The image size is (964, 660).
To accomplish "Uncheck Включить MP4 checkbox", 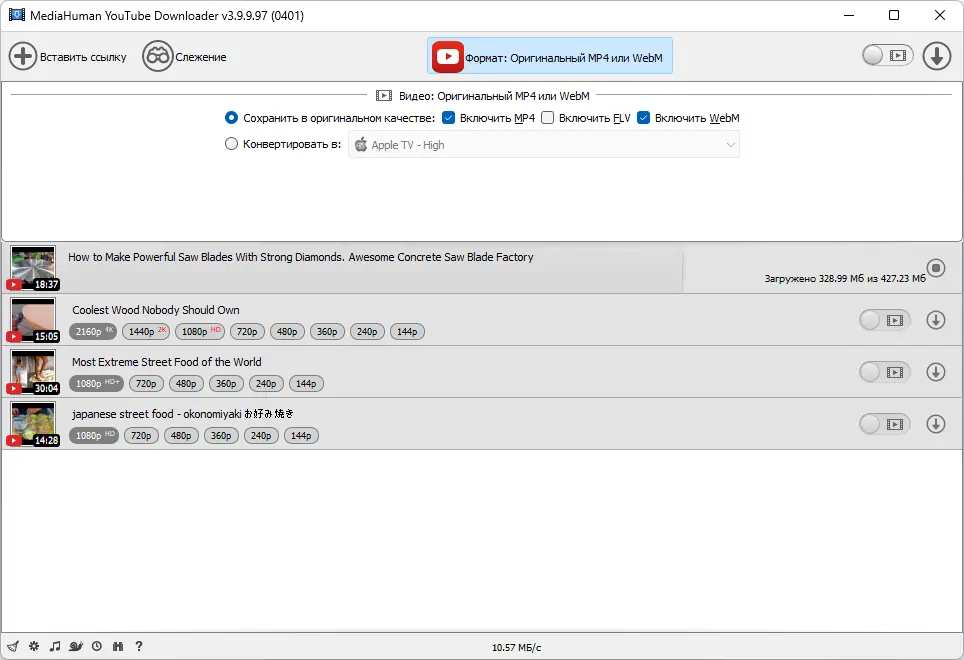I will 449,117.
